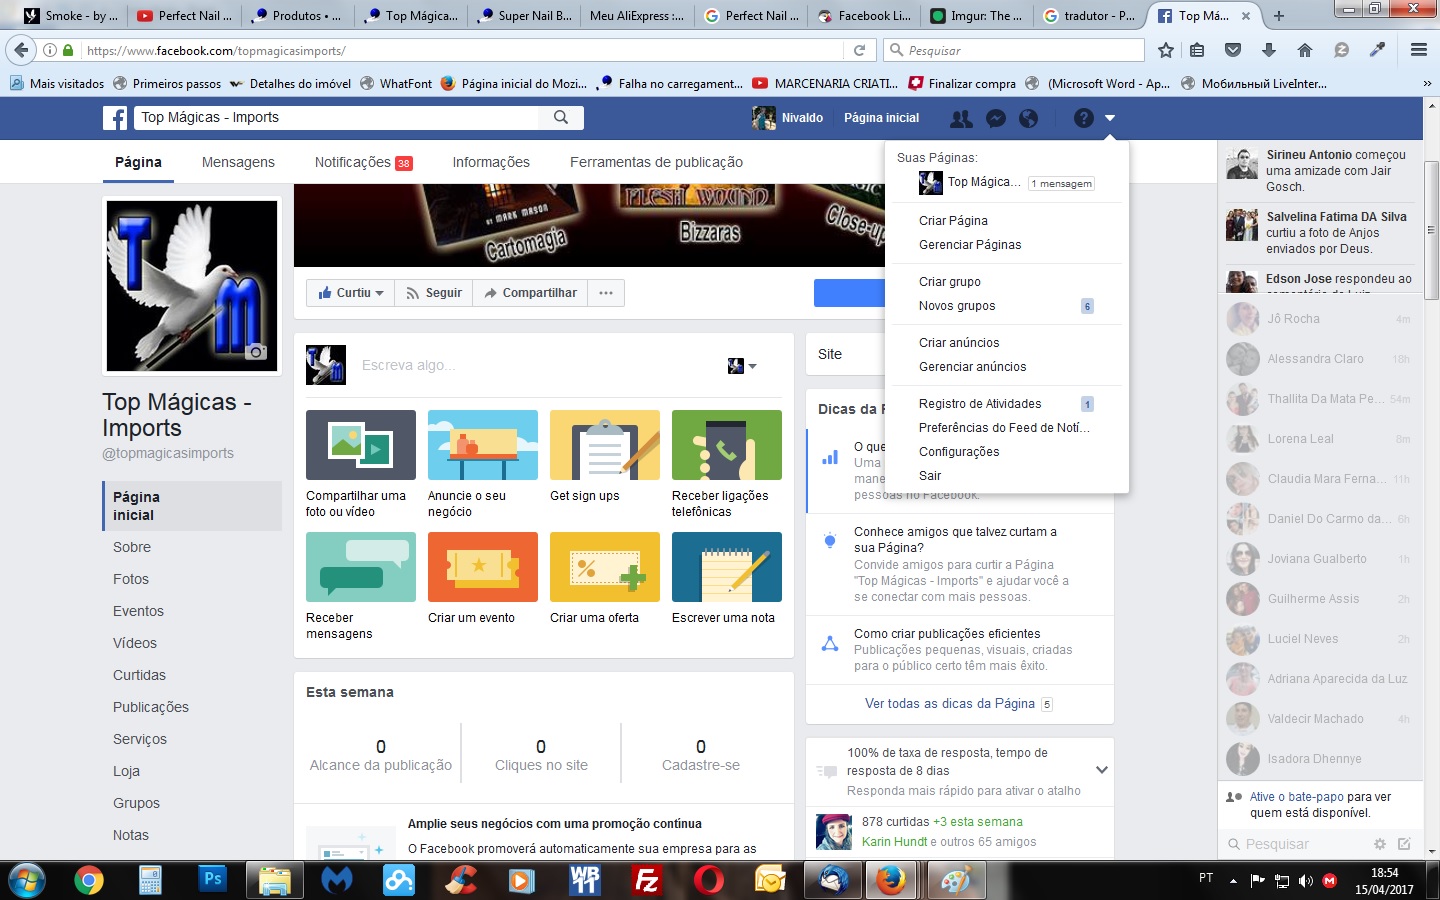The image size is (1440, 900).
Task: Collapse the account dropdown arrow
Action: click(x=1110, y=119)
